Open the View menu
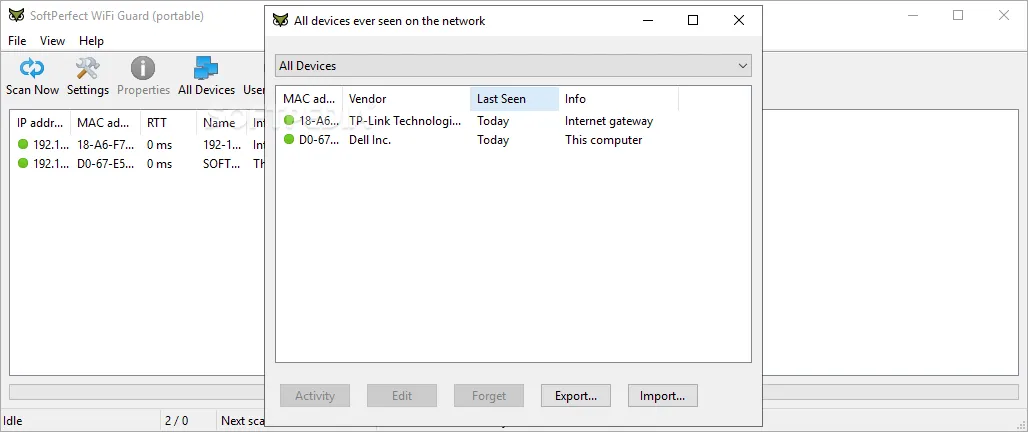Screen dimensions: 1028x432 [52, 41]
